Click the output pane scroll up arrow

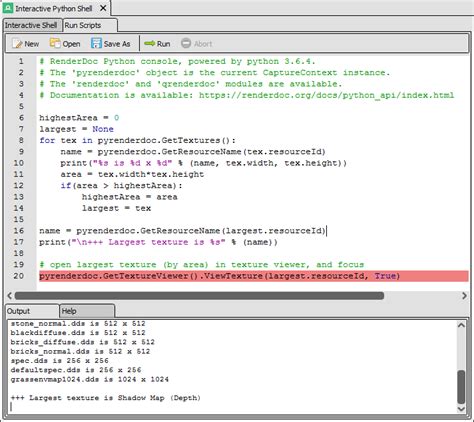pos(461,325)
